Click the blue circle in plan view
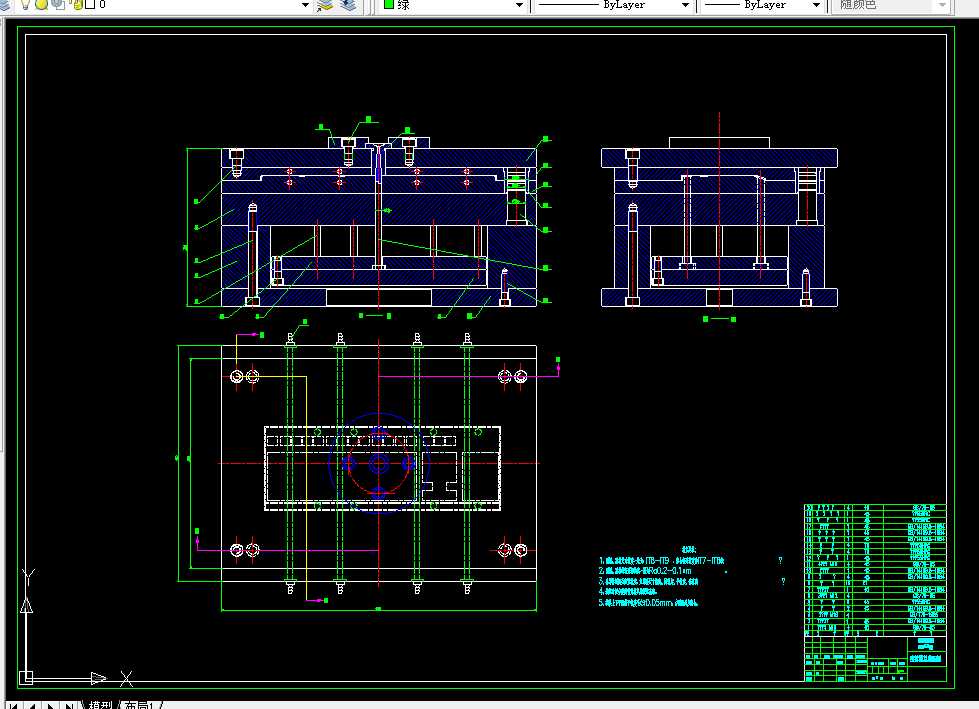The width and height of the screenshot is (979, 709). pos(378,463)
